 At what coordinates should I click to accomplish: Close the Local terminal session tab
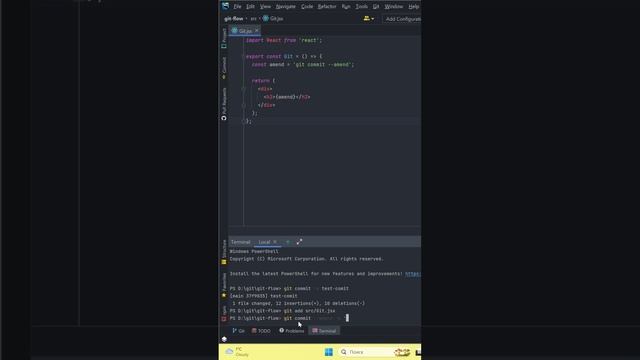click(275, 242)
